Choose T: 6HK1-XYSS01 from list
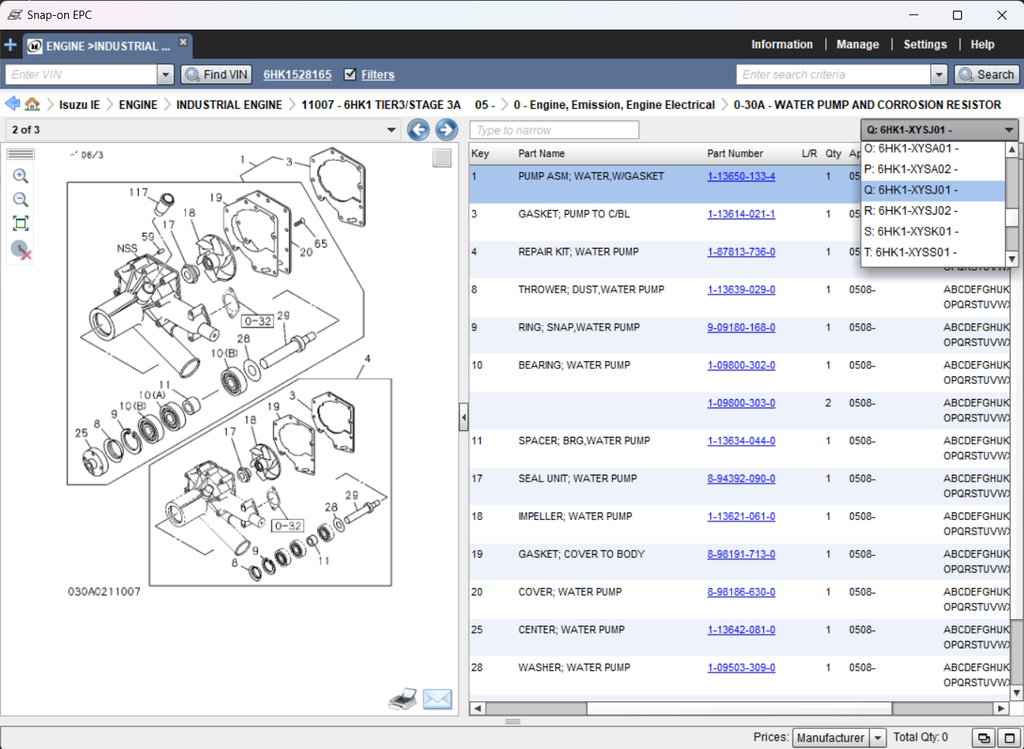This screenshot has height=749, width=1024. coord(933,253)
